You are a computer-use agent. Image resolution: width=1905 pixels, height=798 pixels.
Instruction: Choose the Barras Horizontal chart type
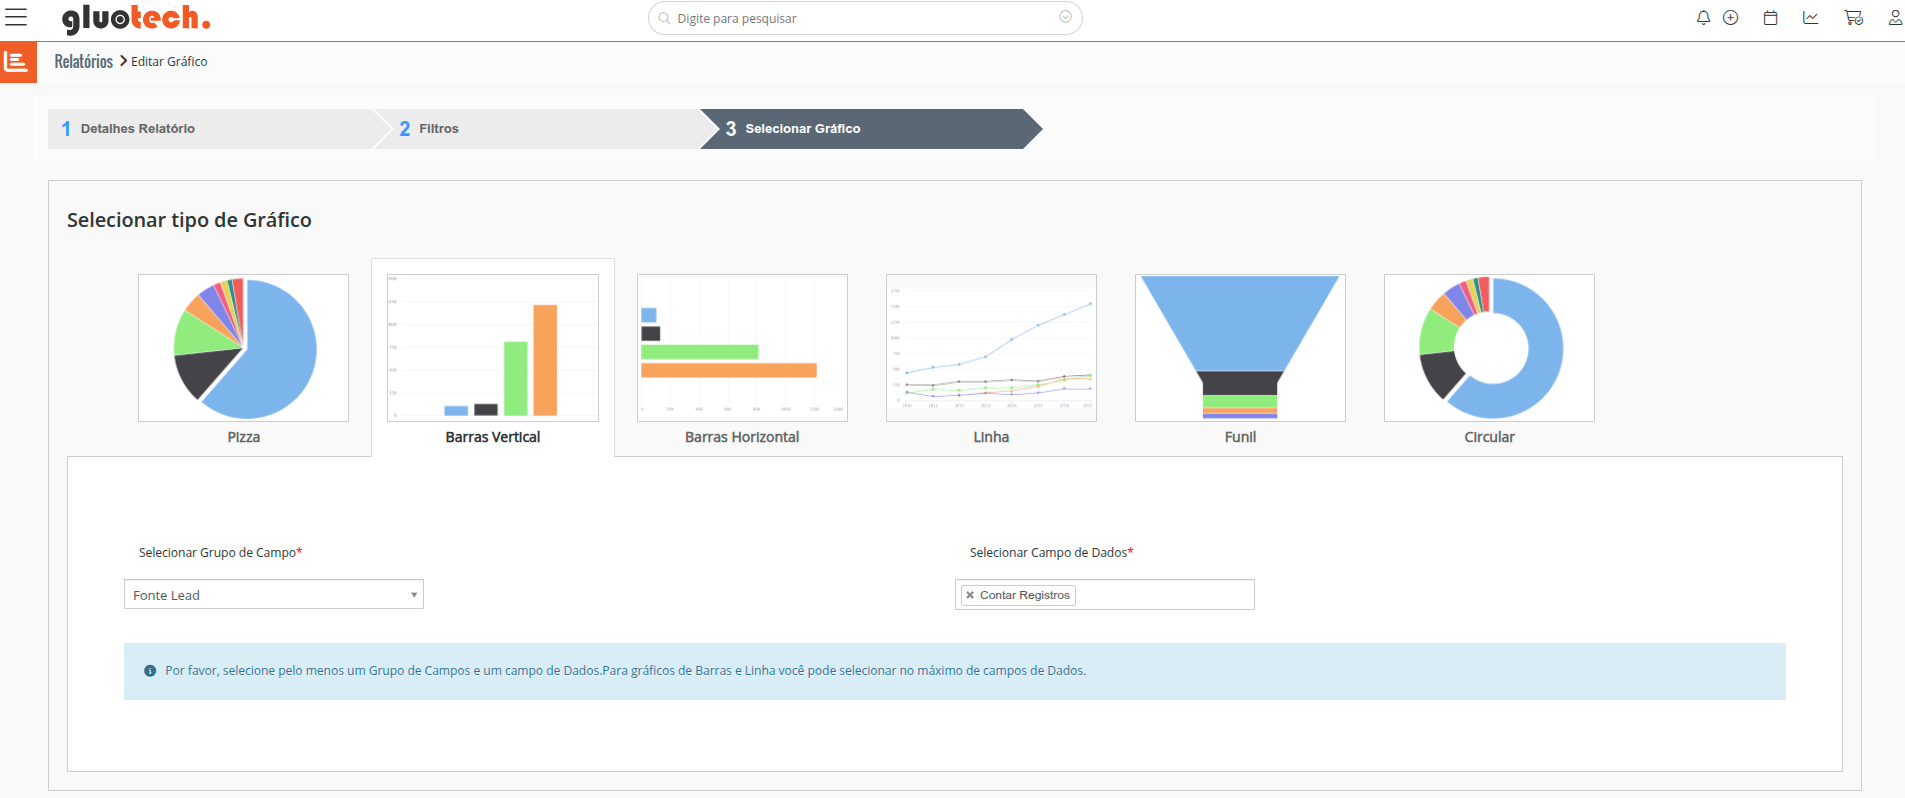[742, 348]
